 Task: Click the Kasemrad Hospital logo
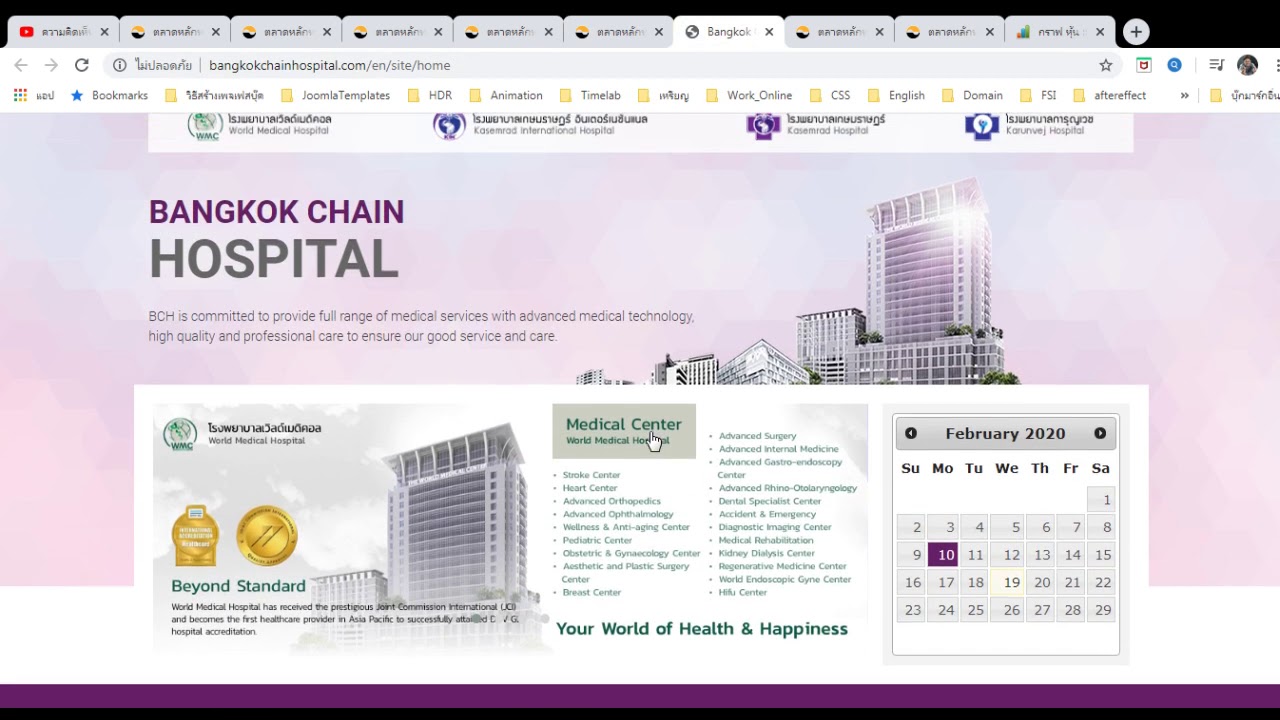816,125
